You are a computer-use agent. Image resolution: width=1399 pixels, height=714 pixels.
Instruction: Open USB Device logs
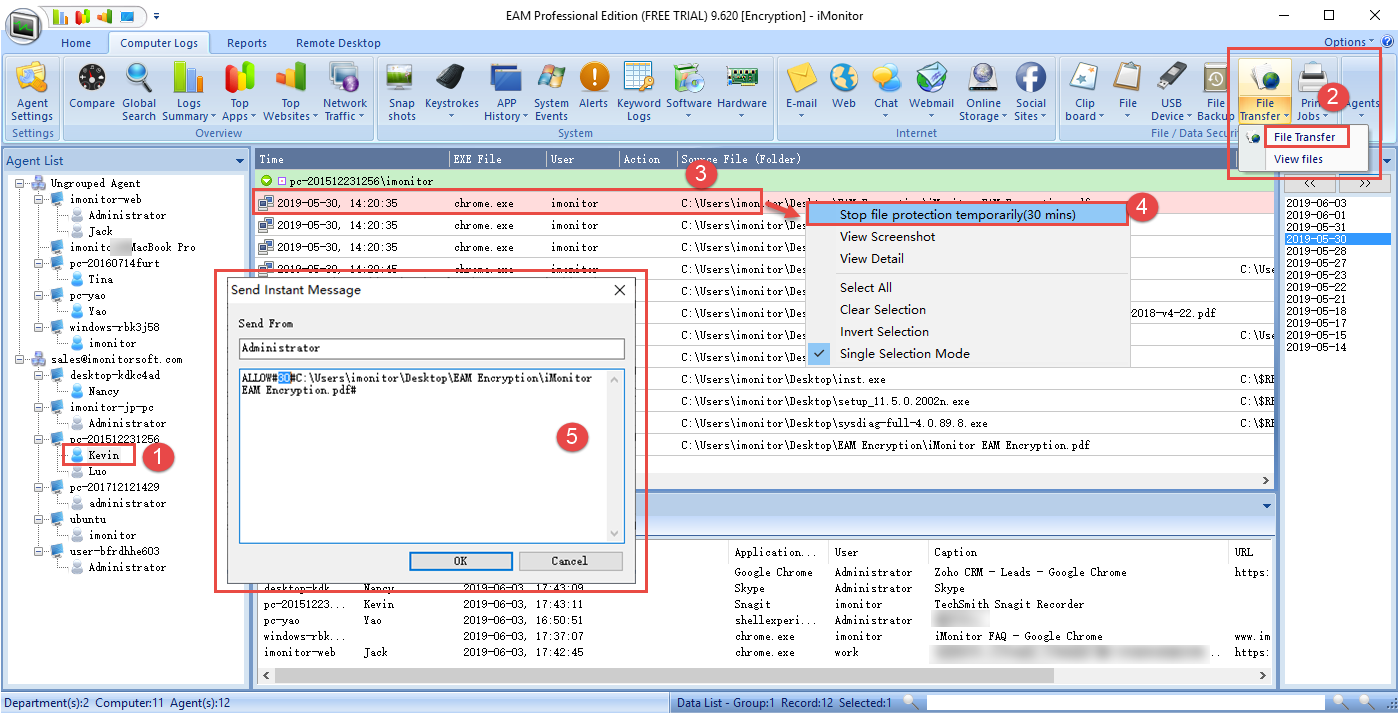pos(1172,91)
